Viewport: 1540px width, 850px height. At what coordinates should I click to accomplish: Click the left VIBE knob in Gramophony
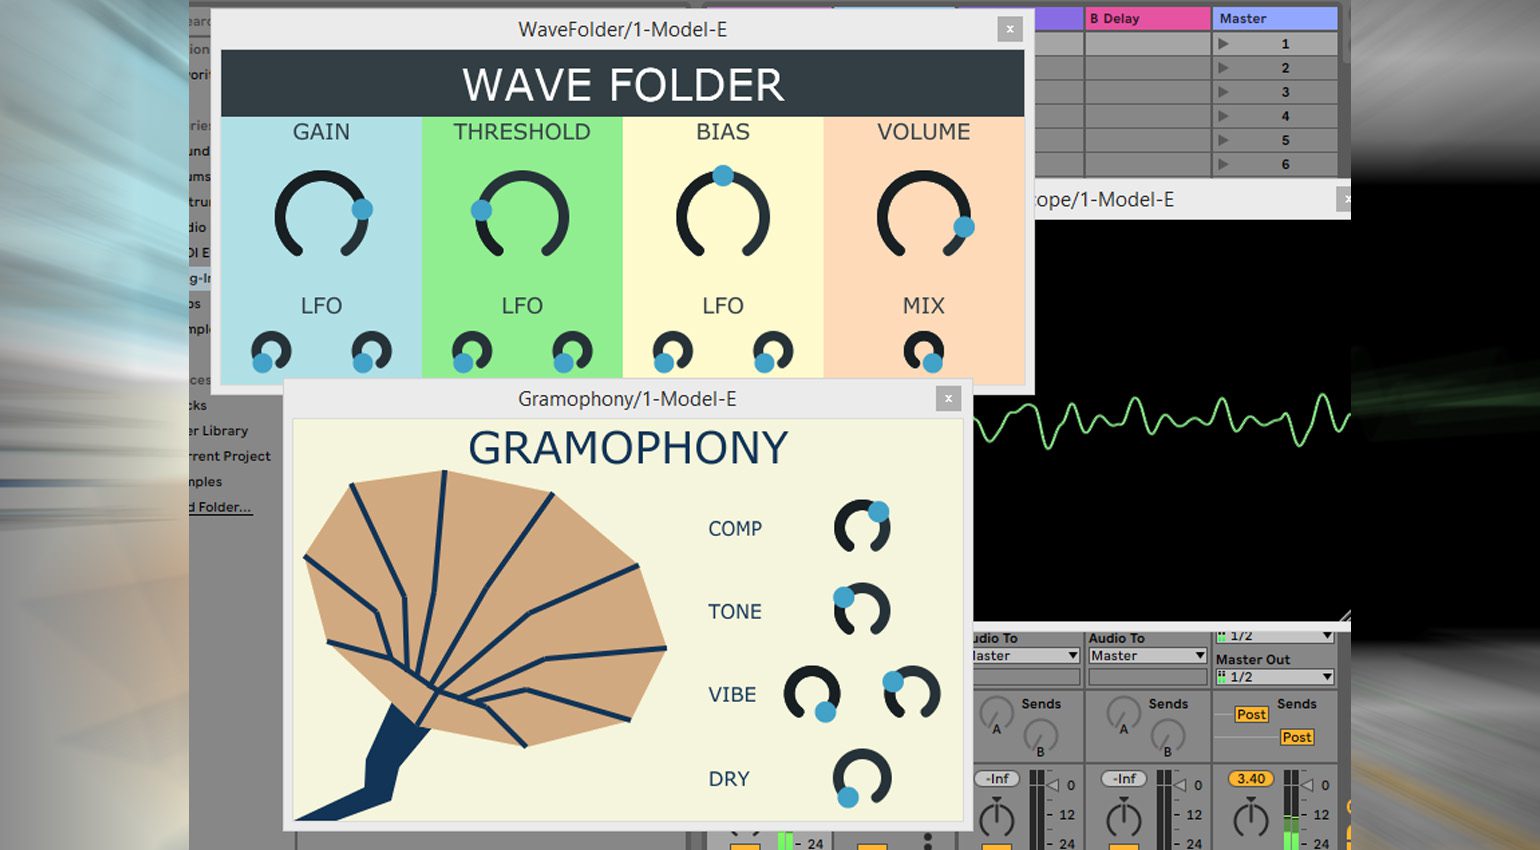[x=812, y=693]
